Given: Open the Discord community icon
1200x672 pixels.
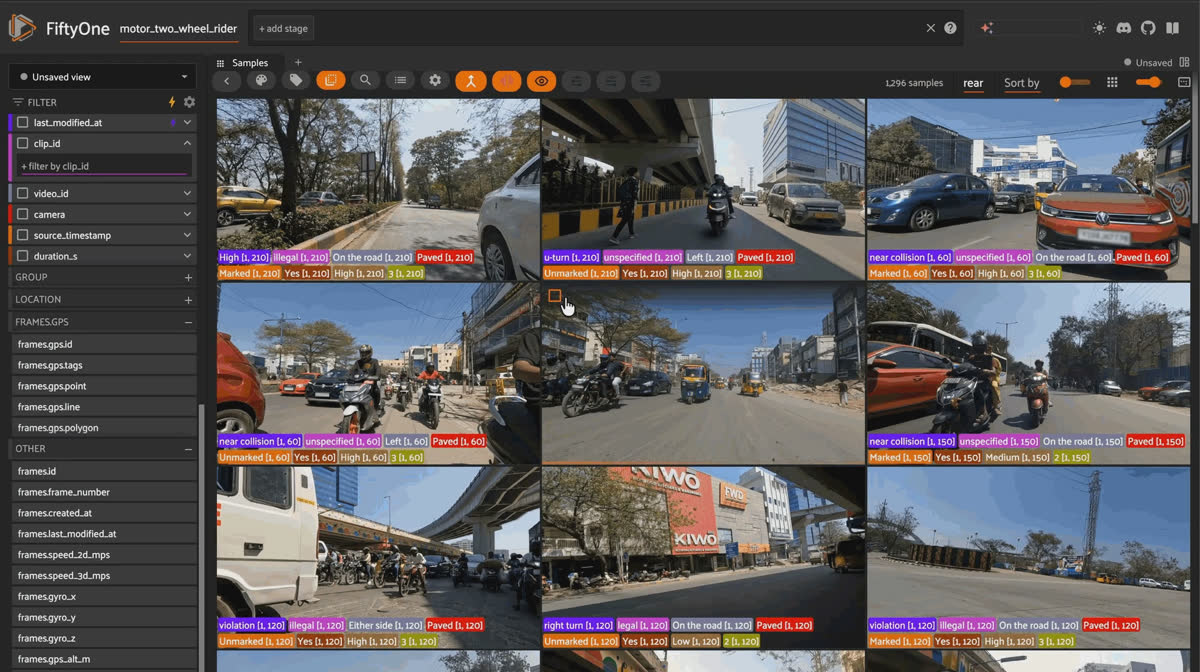Looking at the screenshot, I should pos(1123,28).
